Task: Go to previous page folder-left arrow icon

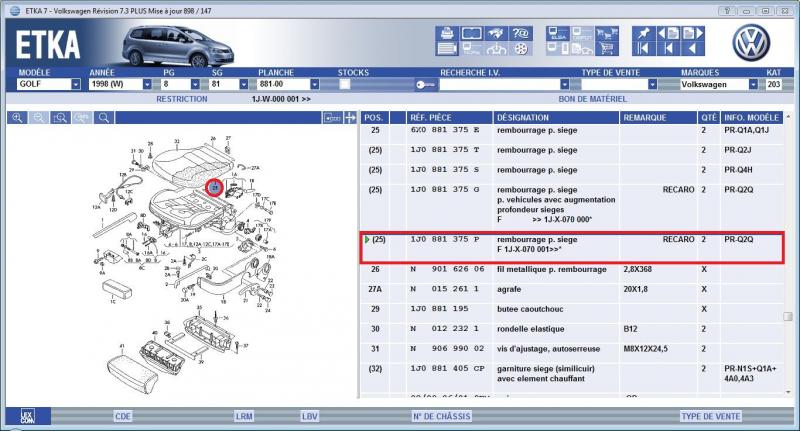Action: pos(668,33)
